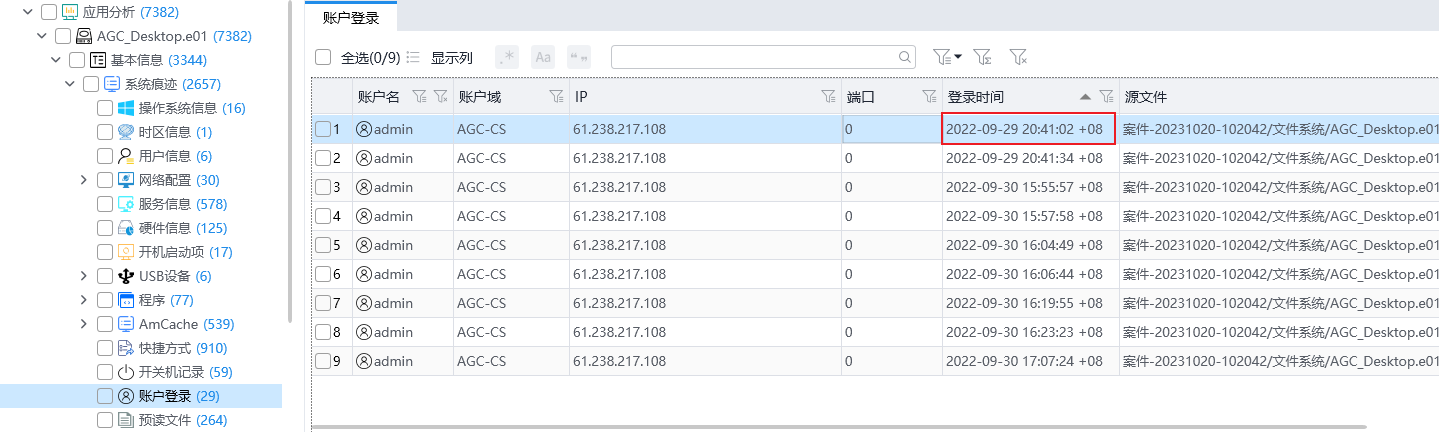Check the 操作系统信息 tree checkbox
Viewport: 1439px width, 432px height.
click(x=105, y=108)
